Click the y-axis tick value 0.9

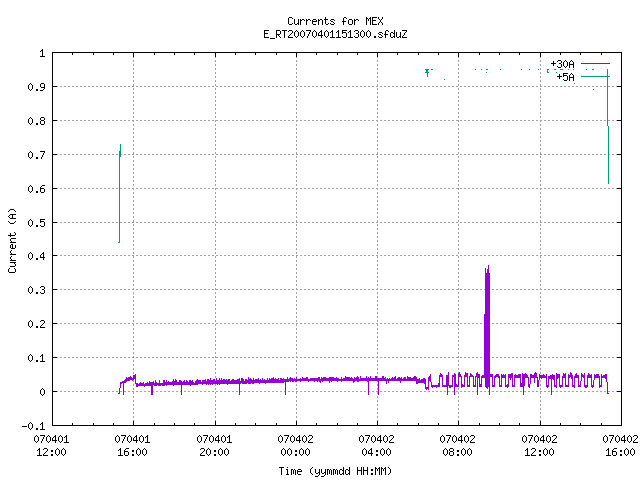[x=36, y=87]
